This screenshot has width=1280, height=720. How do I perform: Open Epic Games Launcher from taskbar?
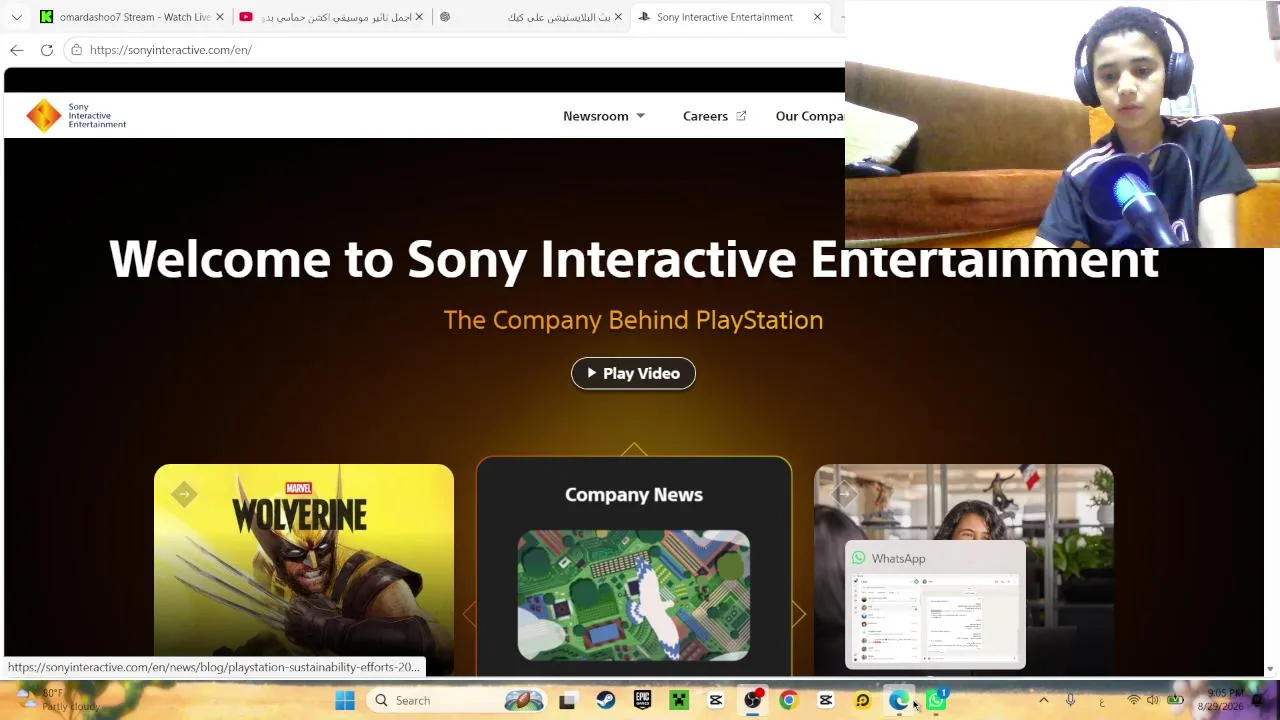tap(642, 701)
